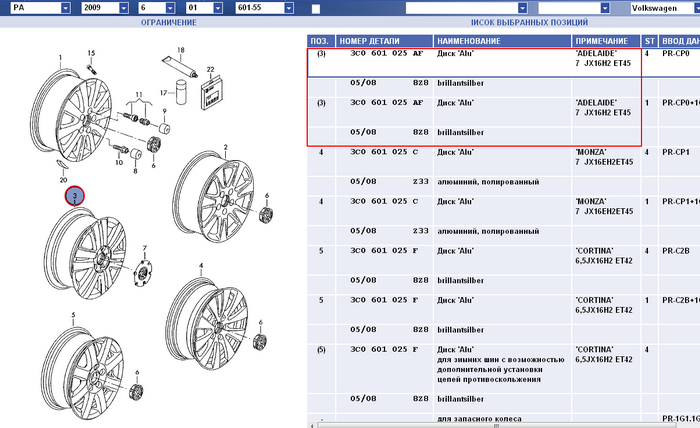Select callout 7 hub cover in diagram
700x428 pixels.
click(x=145, y=248)
